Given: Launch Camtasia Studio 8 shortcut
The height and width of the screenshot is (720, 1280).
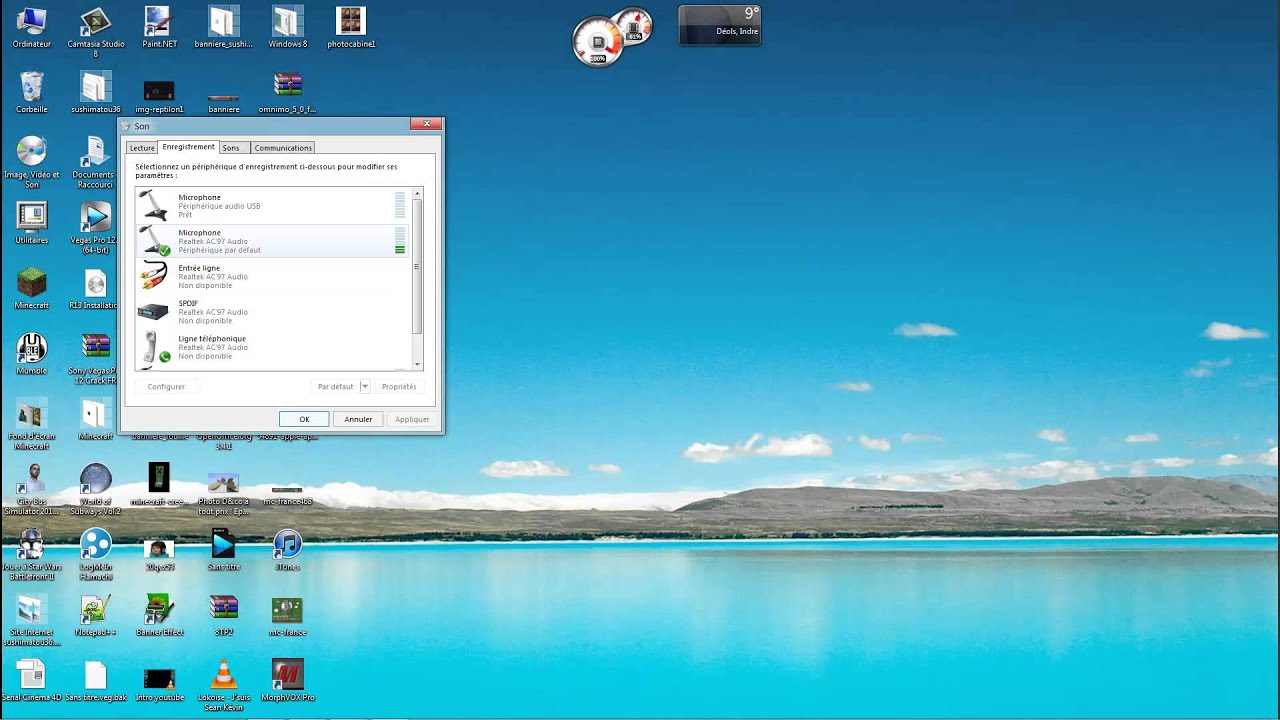Looking at the screenshot, I should point(95,30).
